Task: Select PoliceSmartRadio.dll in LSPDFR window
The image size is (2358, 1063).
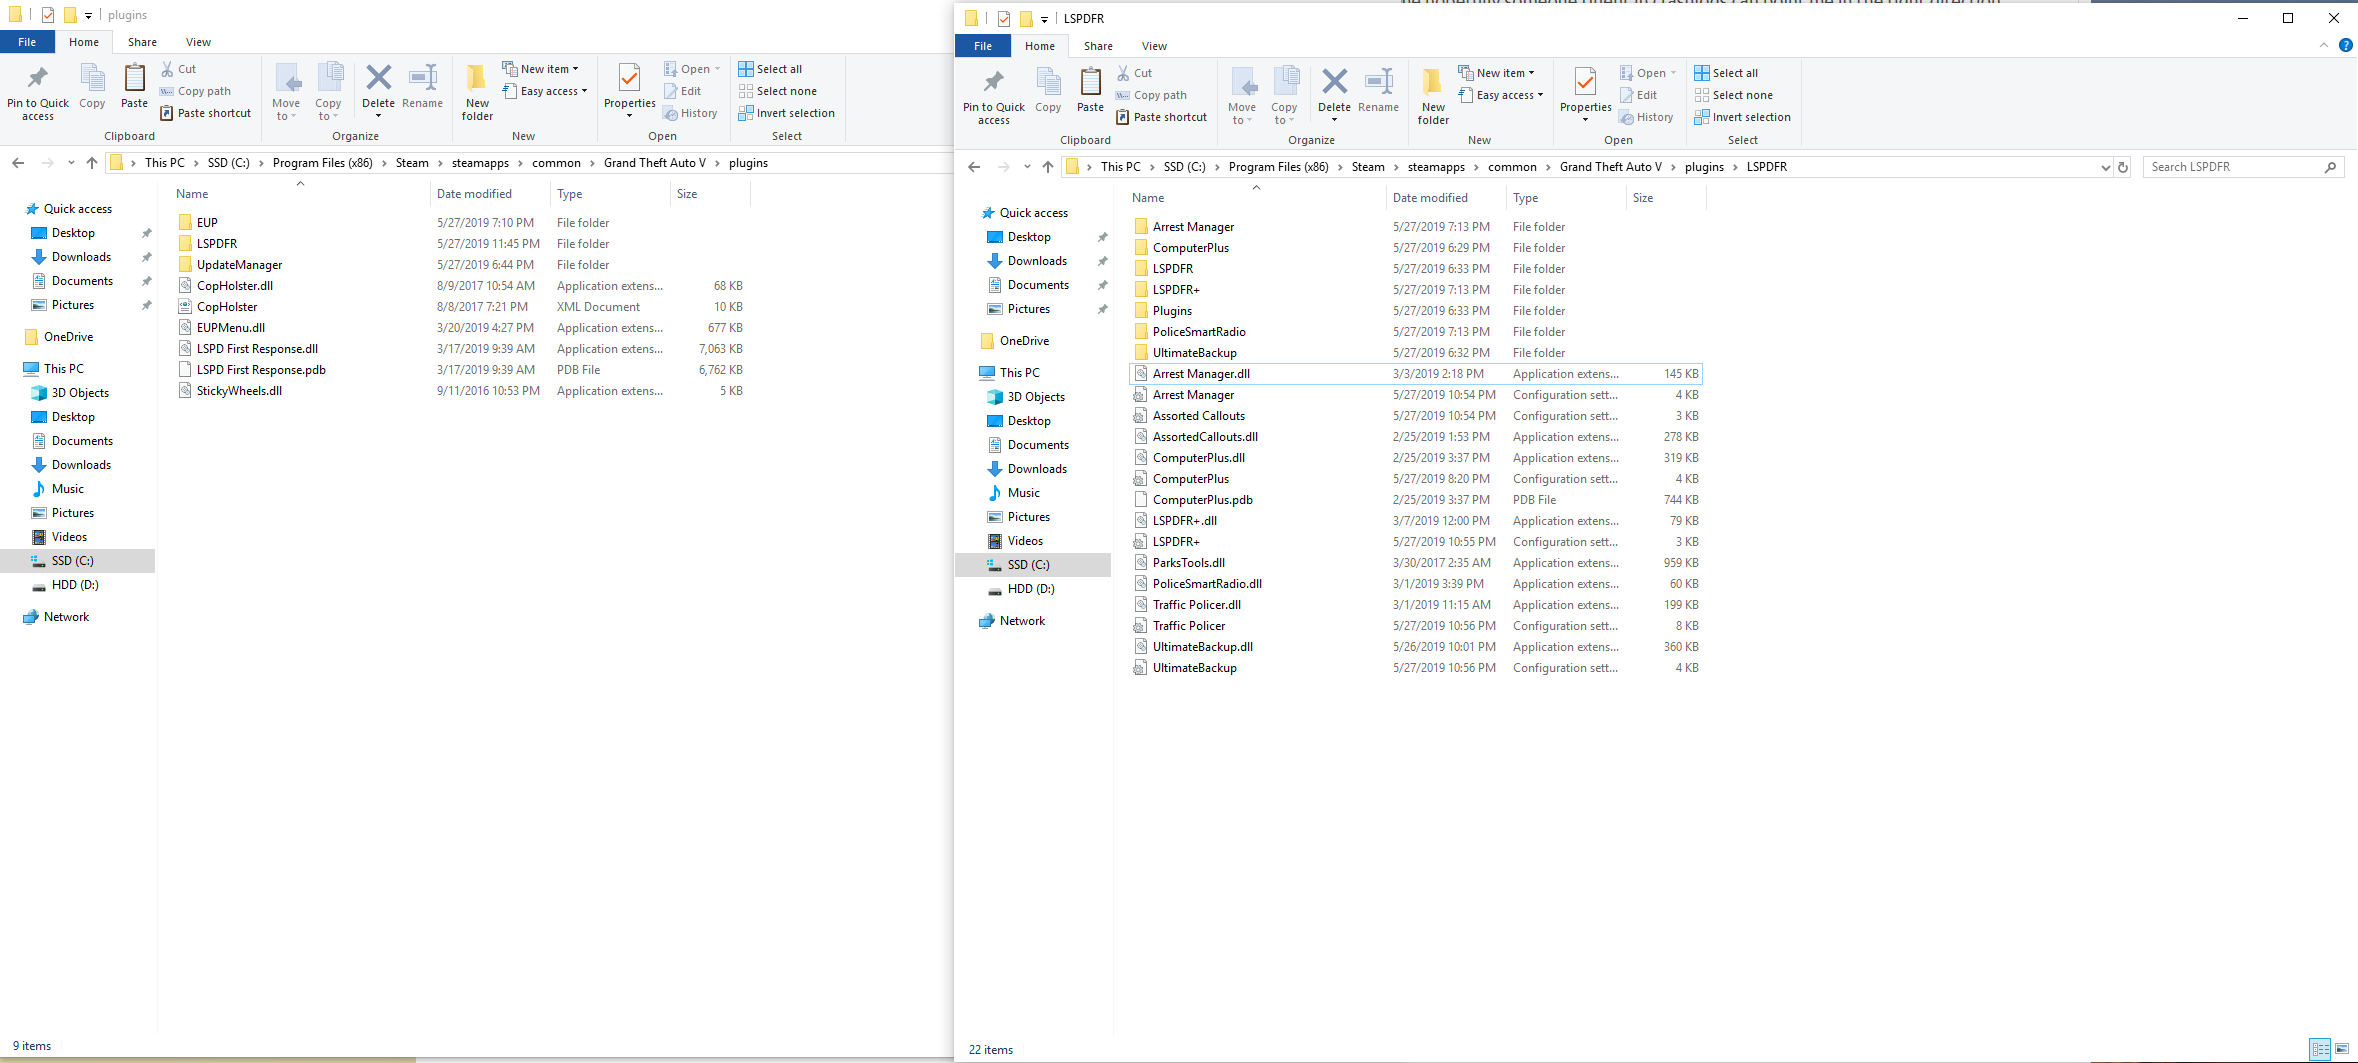Action: [x=1207, y=584]
